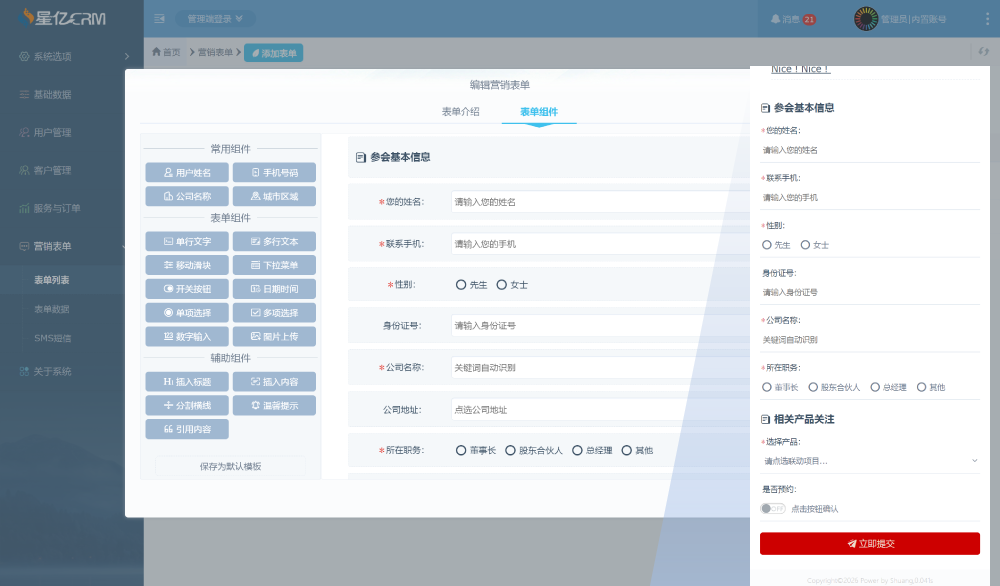The height and width of the screenshot is (586, 1000).
Task: Add the 城市区域 component
Action: [274, 195]
